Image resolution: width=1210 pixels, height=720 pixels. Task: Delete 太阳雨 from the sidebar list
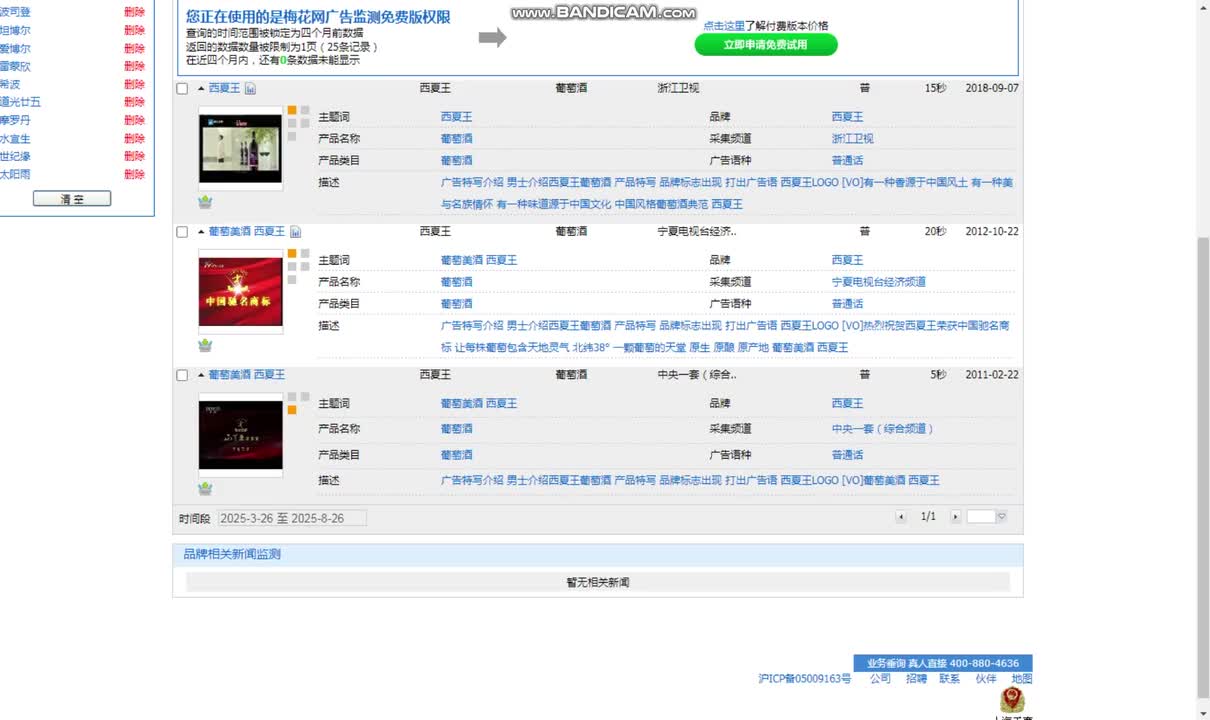click(134, 174)
